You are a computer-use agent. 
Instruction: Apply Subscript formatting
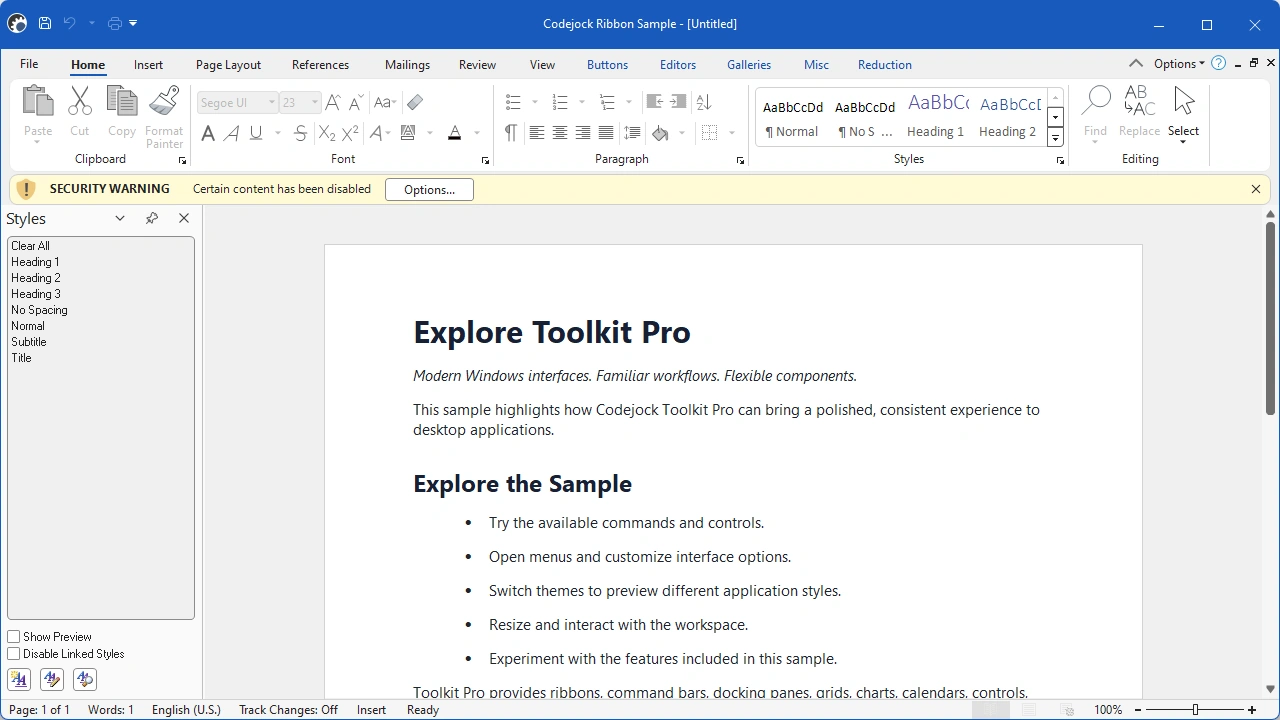(327, 133)
